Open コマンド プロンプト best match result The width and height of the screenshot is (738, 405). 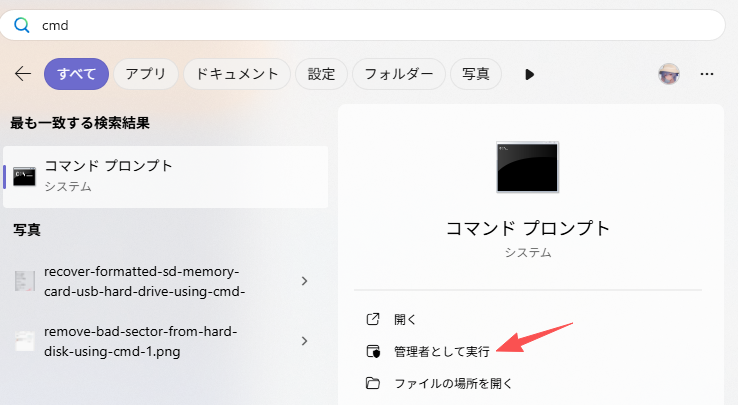(x=166, y=177)
